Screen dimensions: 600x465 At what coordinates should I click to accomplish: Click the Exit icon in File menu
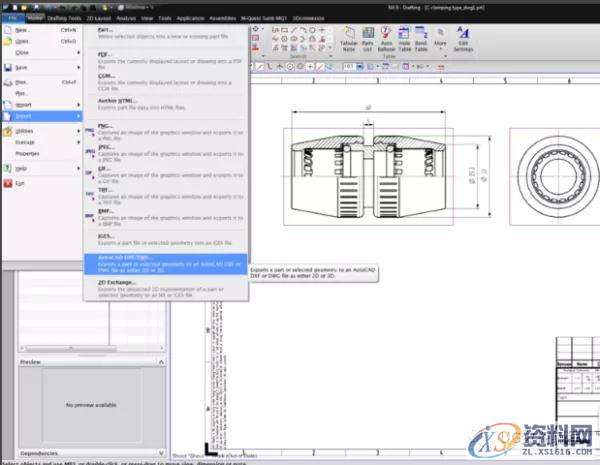pos(9,184)
